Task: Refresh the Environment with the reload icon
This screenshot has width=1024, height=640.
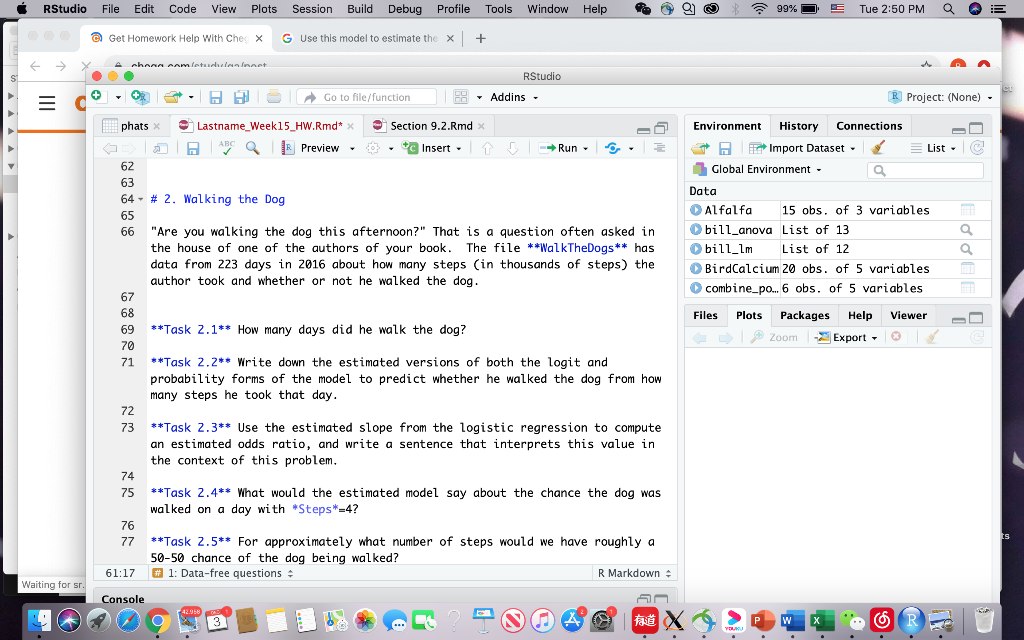Action: pos(979,147)
